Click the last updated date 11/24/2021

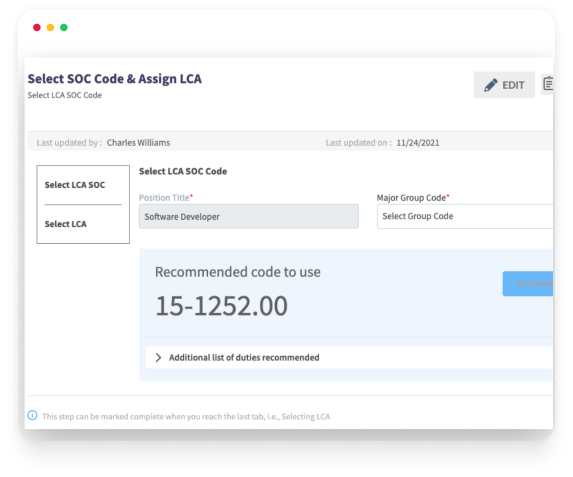[x=418, y=143]
